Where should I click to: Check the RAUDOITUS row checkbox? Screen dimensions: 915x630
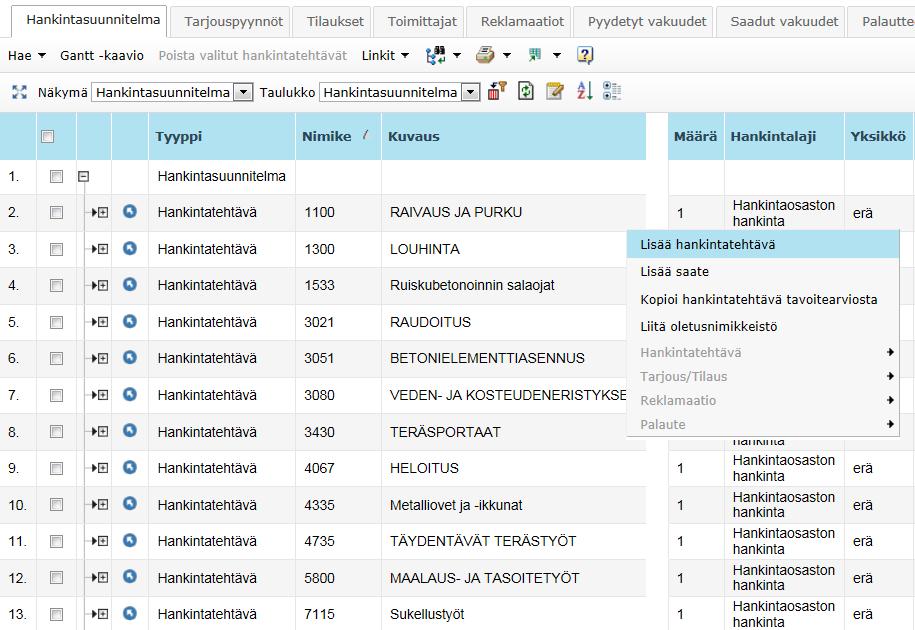pyautogui.click(x=57, y=323)
